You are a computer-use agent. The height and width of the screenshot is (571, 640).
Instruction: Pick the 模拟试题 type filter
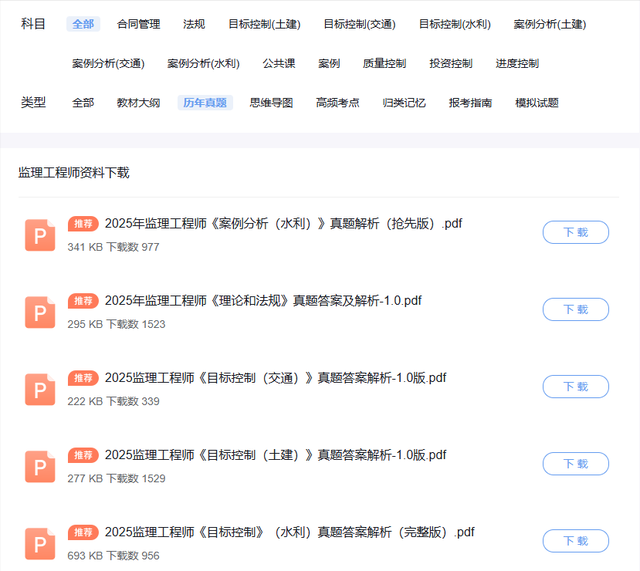(x=536, y=102)
